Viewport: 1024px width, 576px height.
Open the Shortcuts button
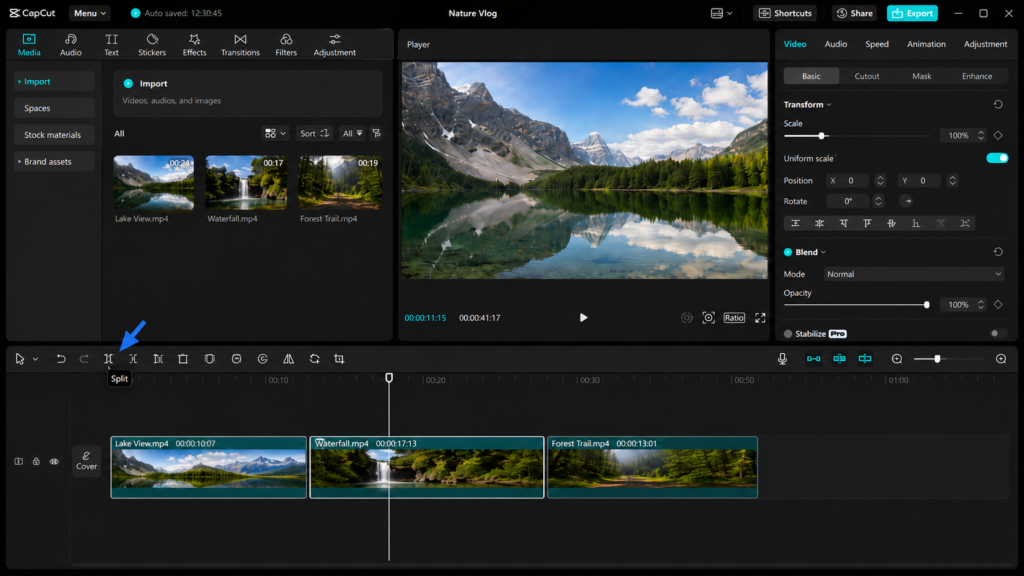point(785,13)
